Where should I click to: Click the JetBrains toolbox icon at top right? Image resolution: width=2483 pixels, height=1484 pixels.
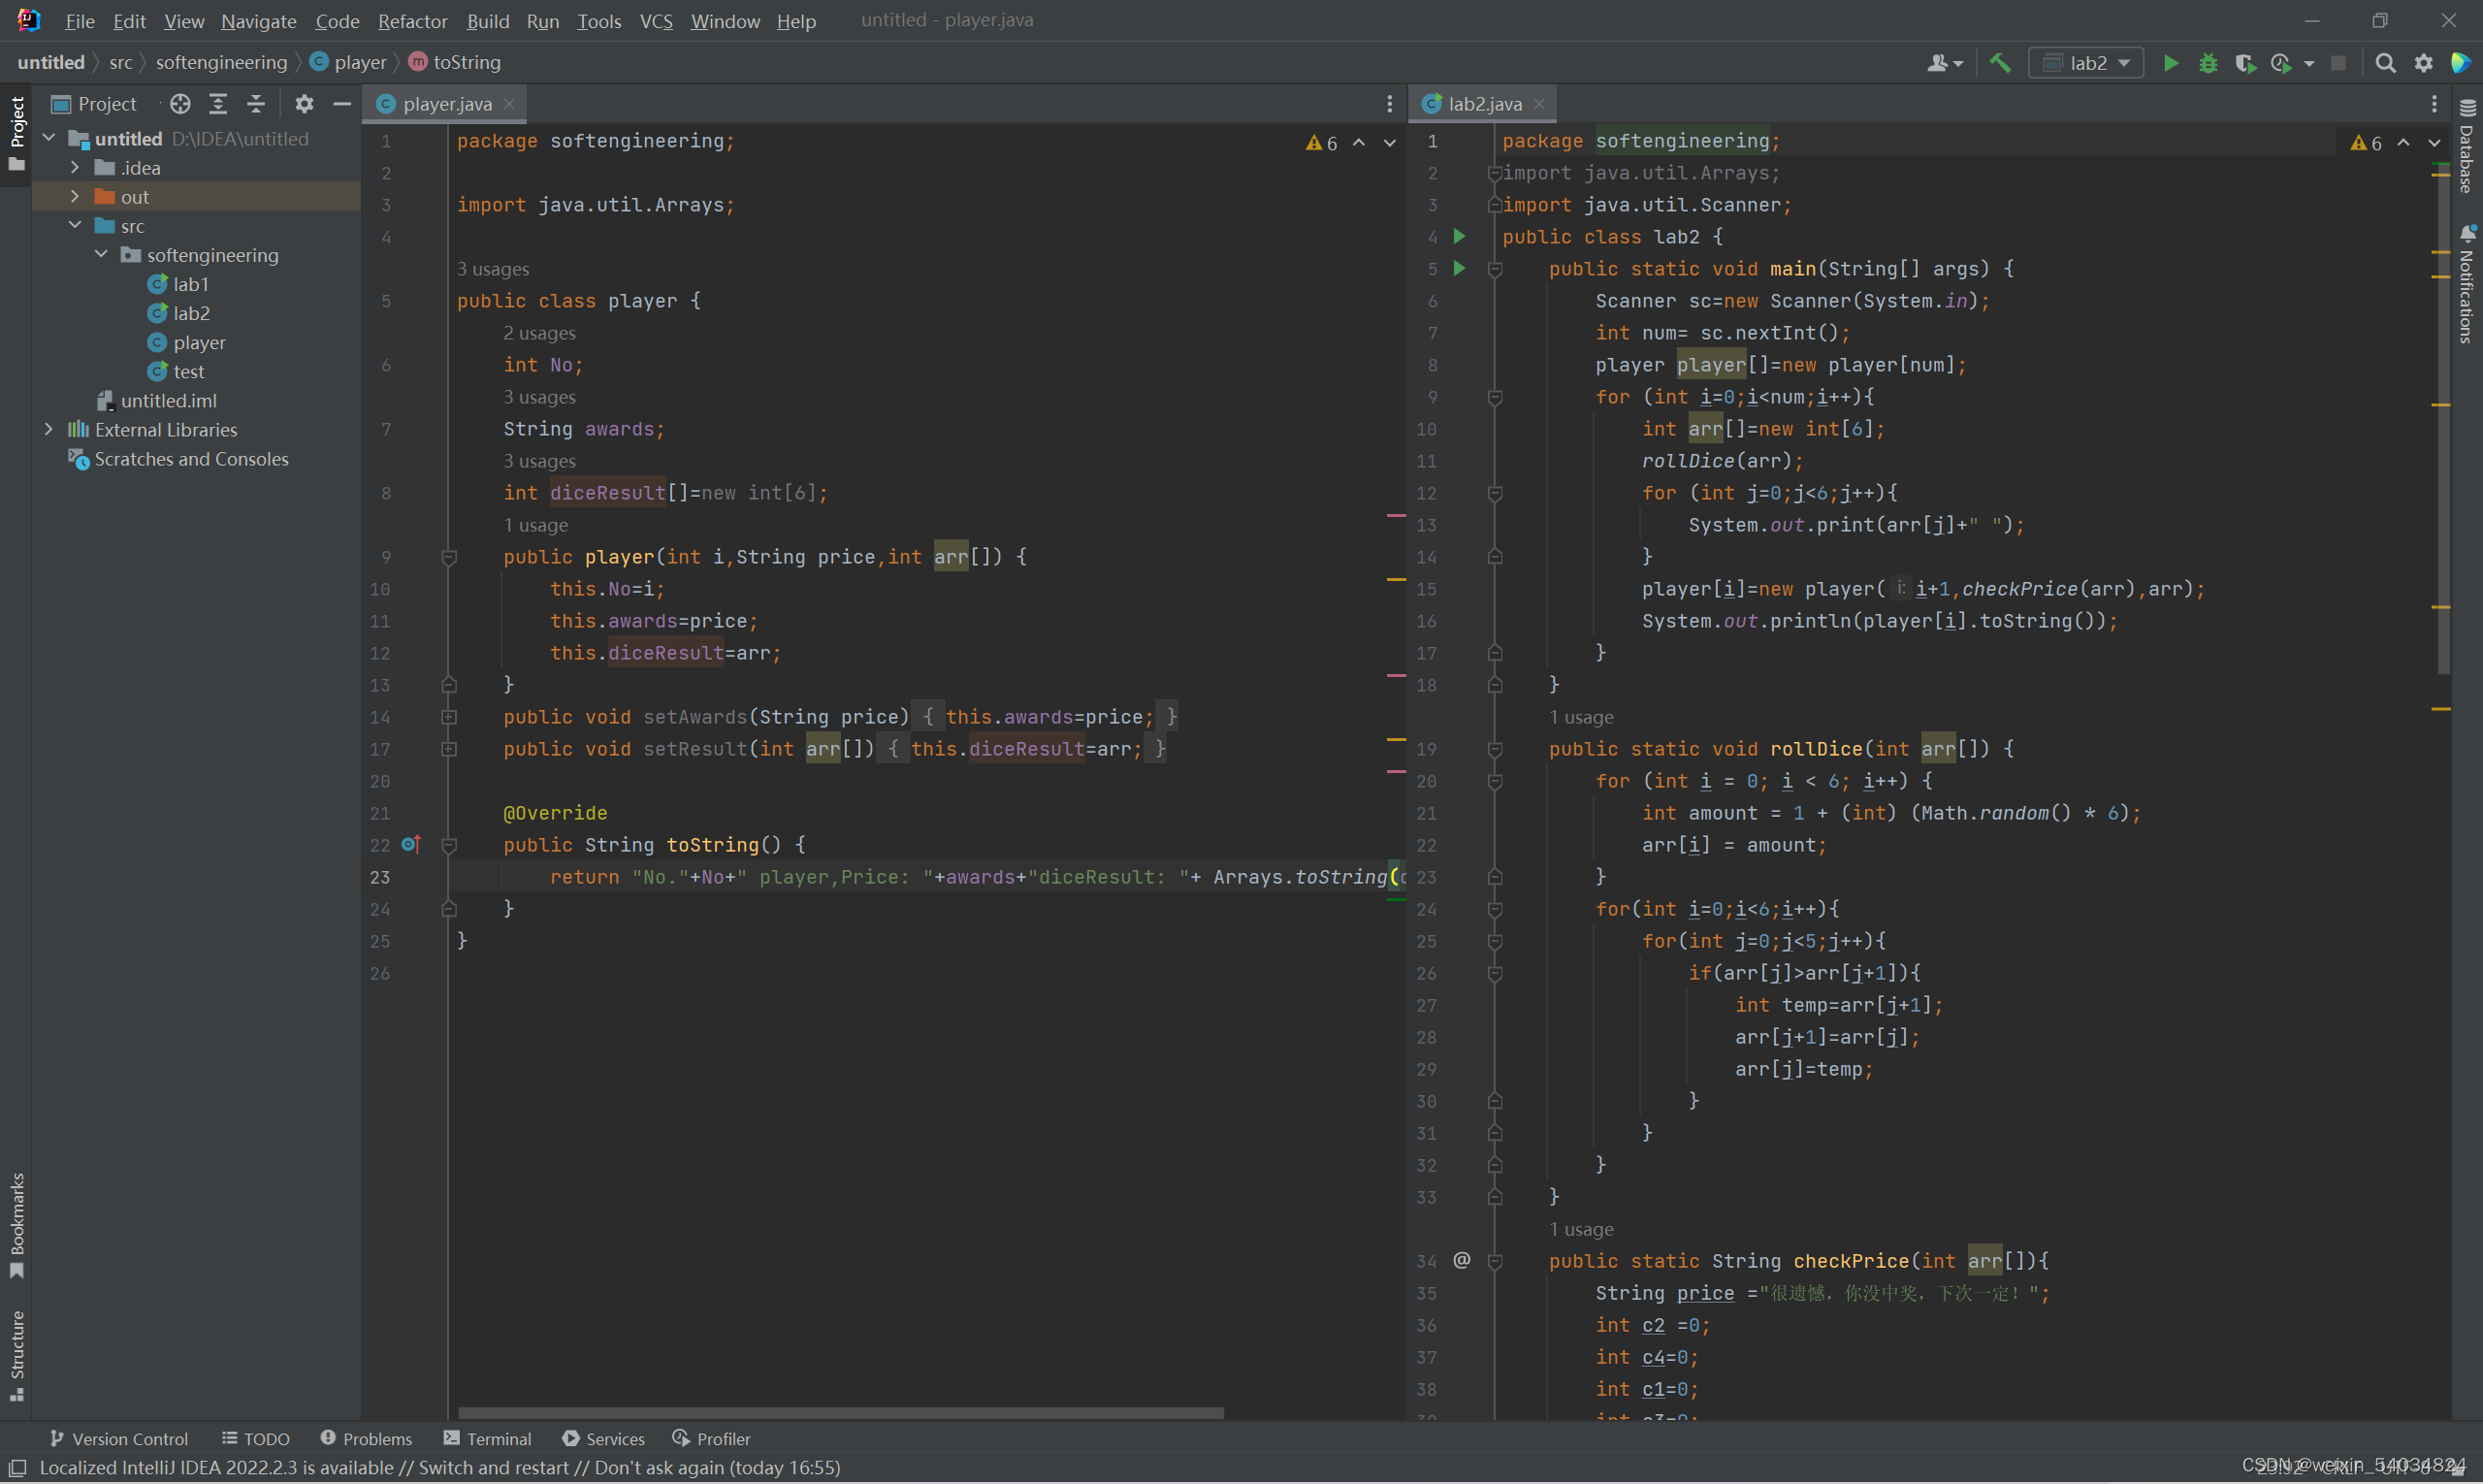[x=2461, y=63]
